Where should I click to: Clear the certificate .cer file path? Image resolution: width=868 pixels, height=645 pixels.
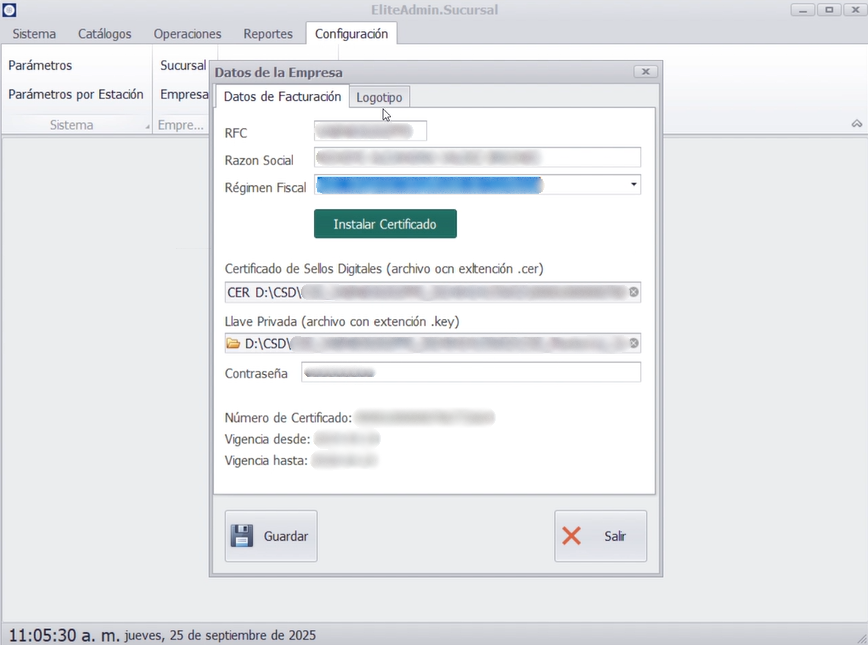pyautogui.click(x=633, y=292)
